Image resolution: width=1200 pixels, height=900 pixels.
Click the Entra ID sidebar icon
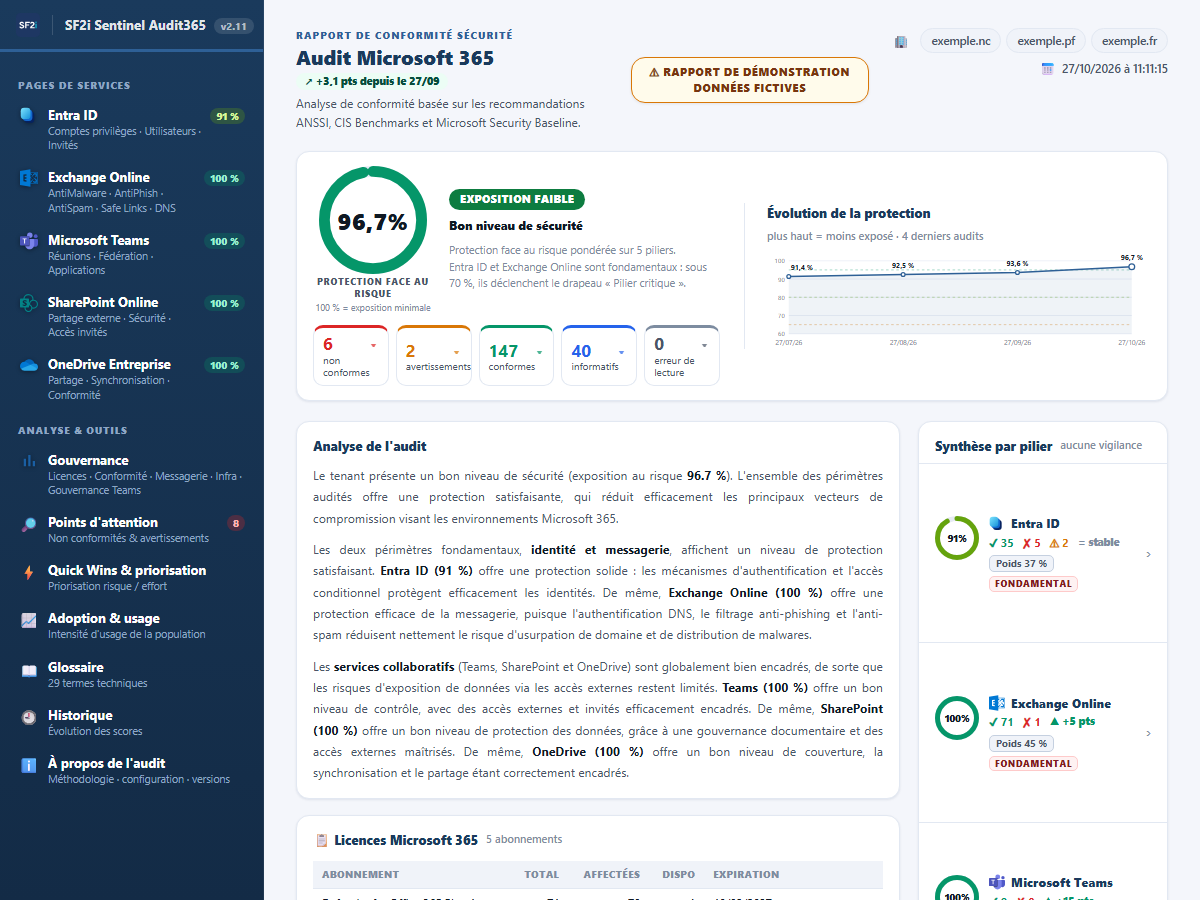click(28, 115)
